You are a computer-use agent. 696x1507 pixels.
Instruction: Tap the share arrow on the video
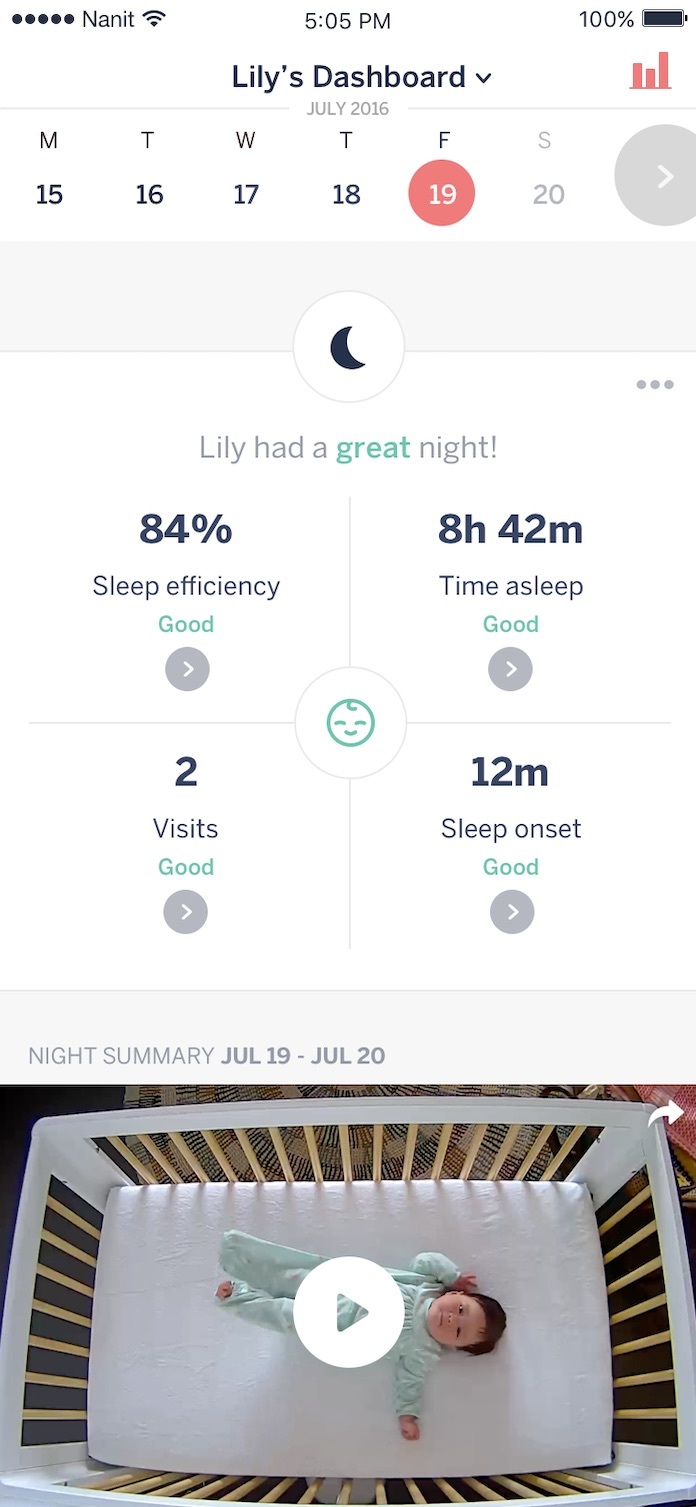pos(666,1112)
